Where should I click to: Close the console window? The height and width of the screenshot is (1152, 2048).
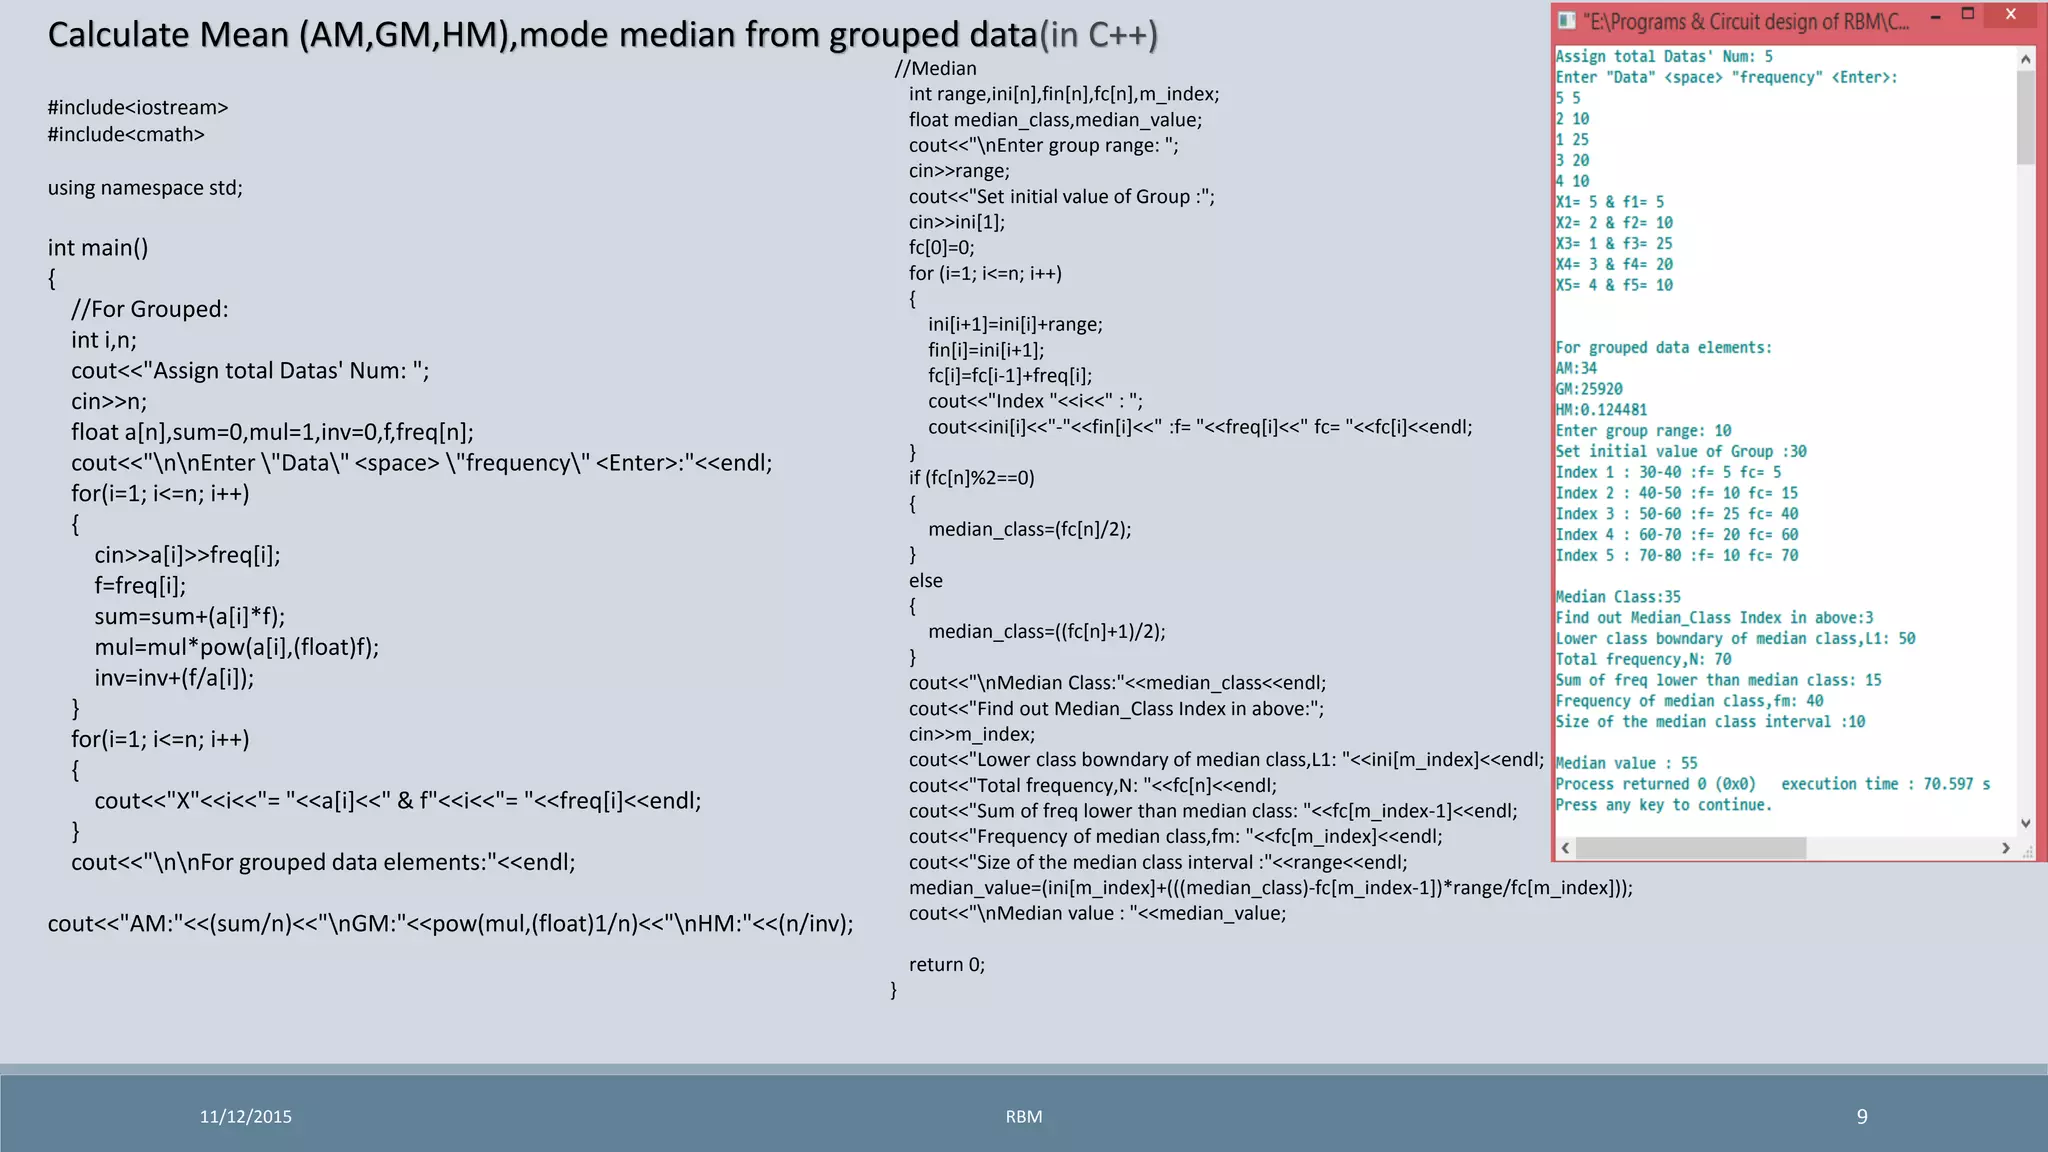pos(2011,14)
